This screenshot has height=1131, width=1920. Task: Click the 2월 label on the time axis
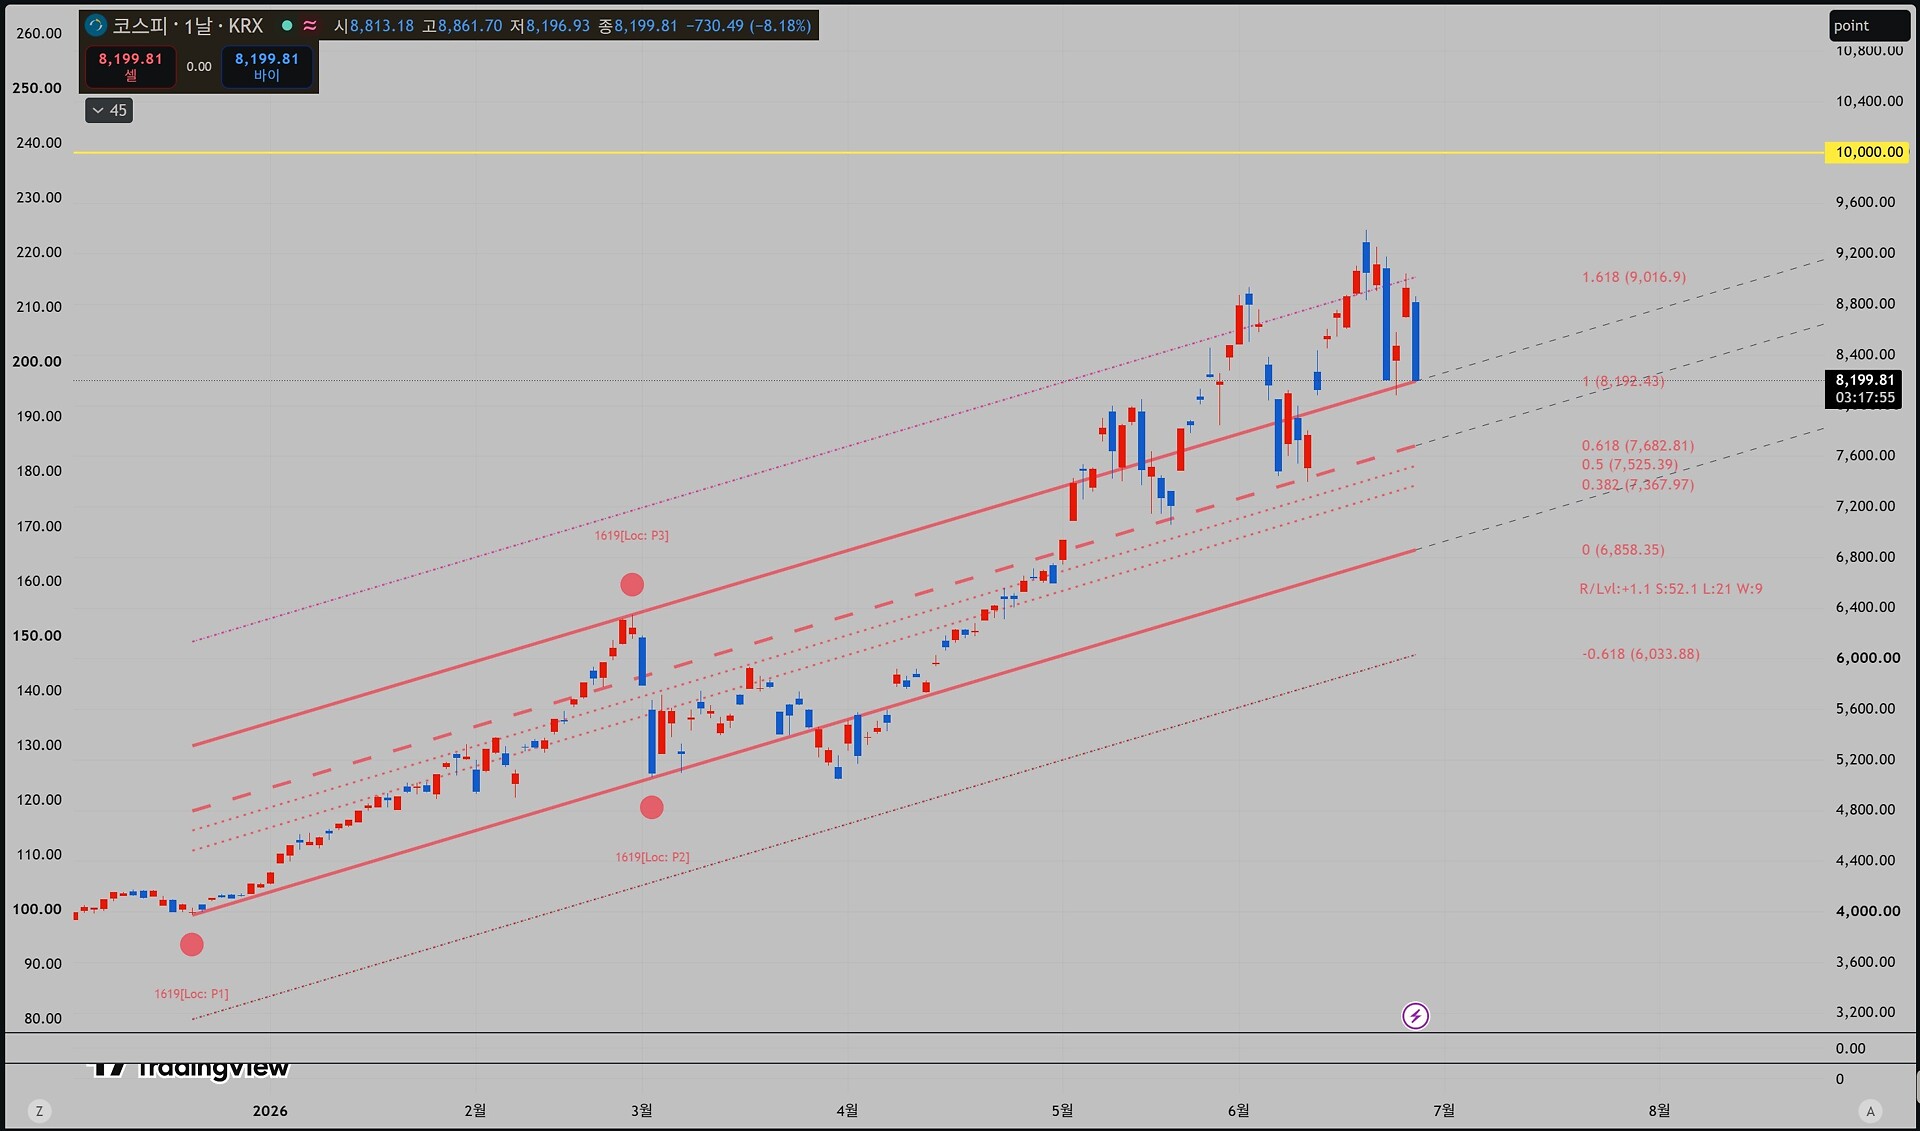pyautogui.click(x=475, y=1111)
